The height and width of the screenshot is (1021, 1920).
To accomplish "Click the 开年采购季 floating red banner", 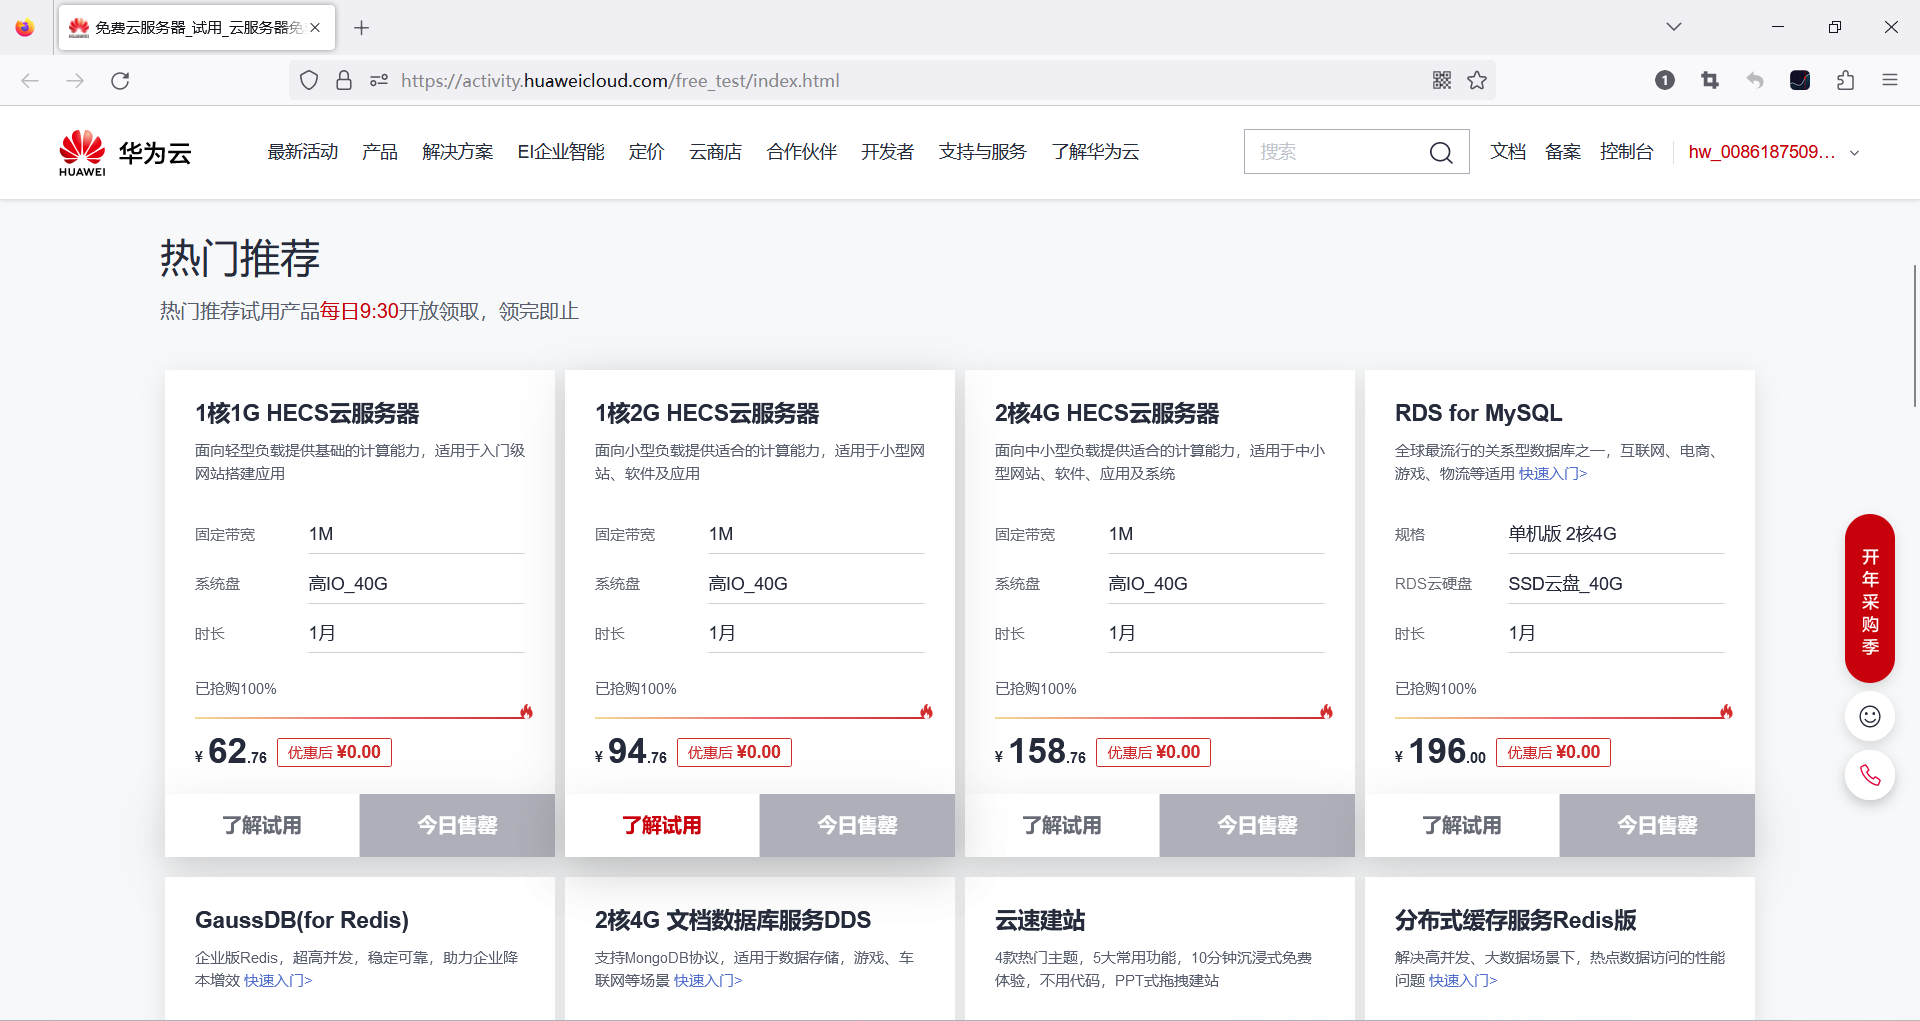I will (x=1870, y=599).
